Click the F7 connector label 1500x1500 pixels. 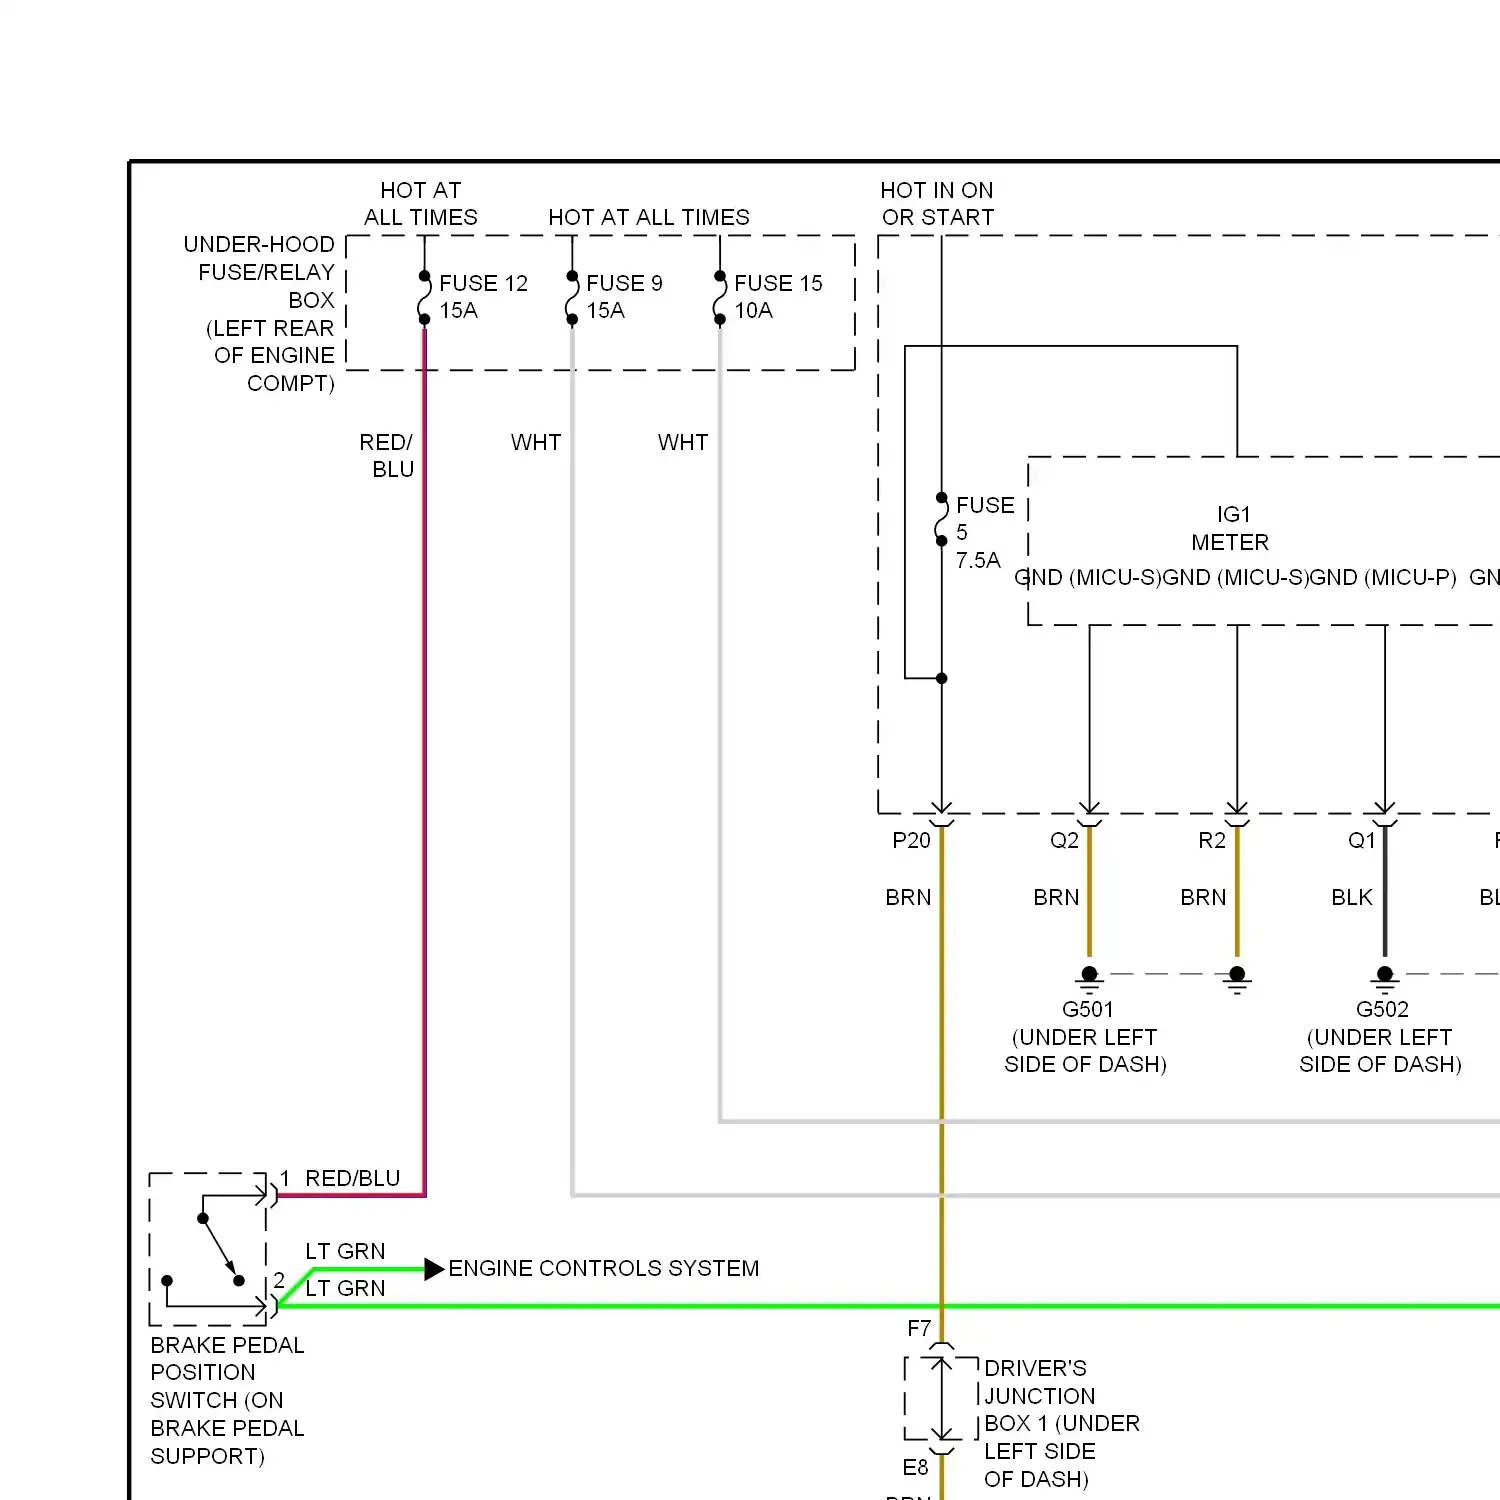click(919, 1328)
